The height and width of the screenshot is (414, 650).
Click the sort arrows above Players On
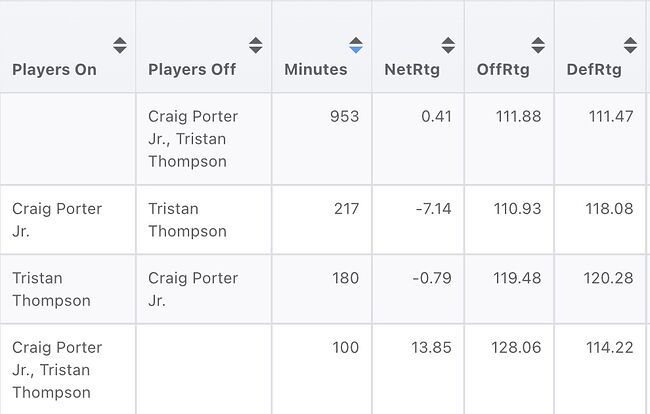click(119, 46)
